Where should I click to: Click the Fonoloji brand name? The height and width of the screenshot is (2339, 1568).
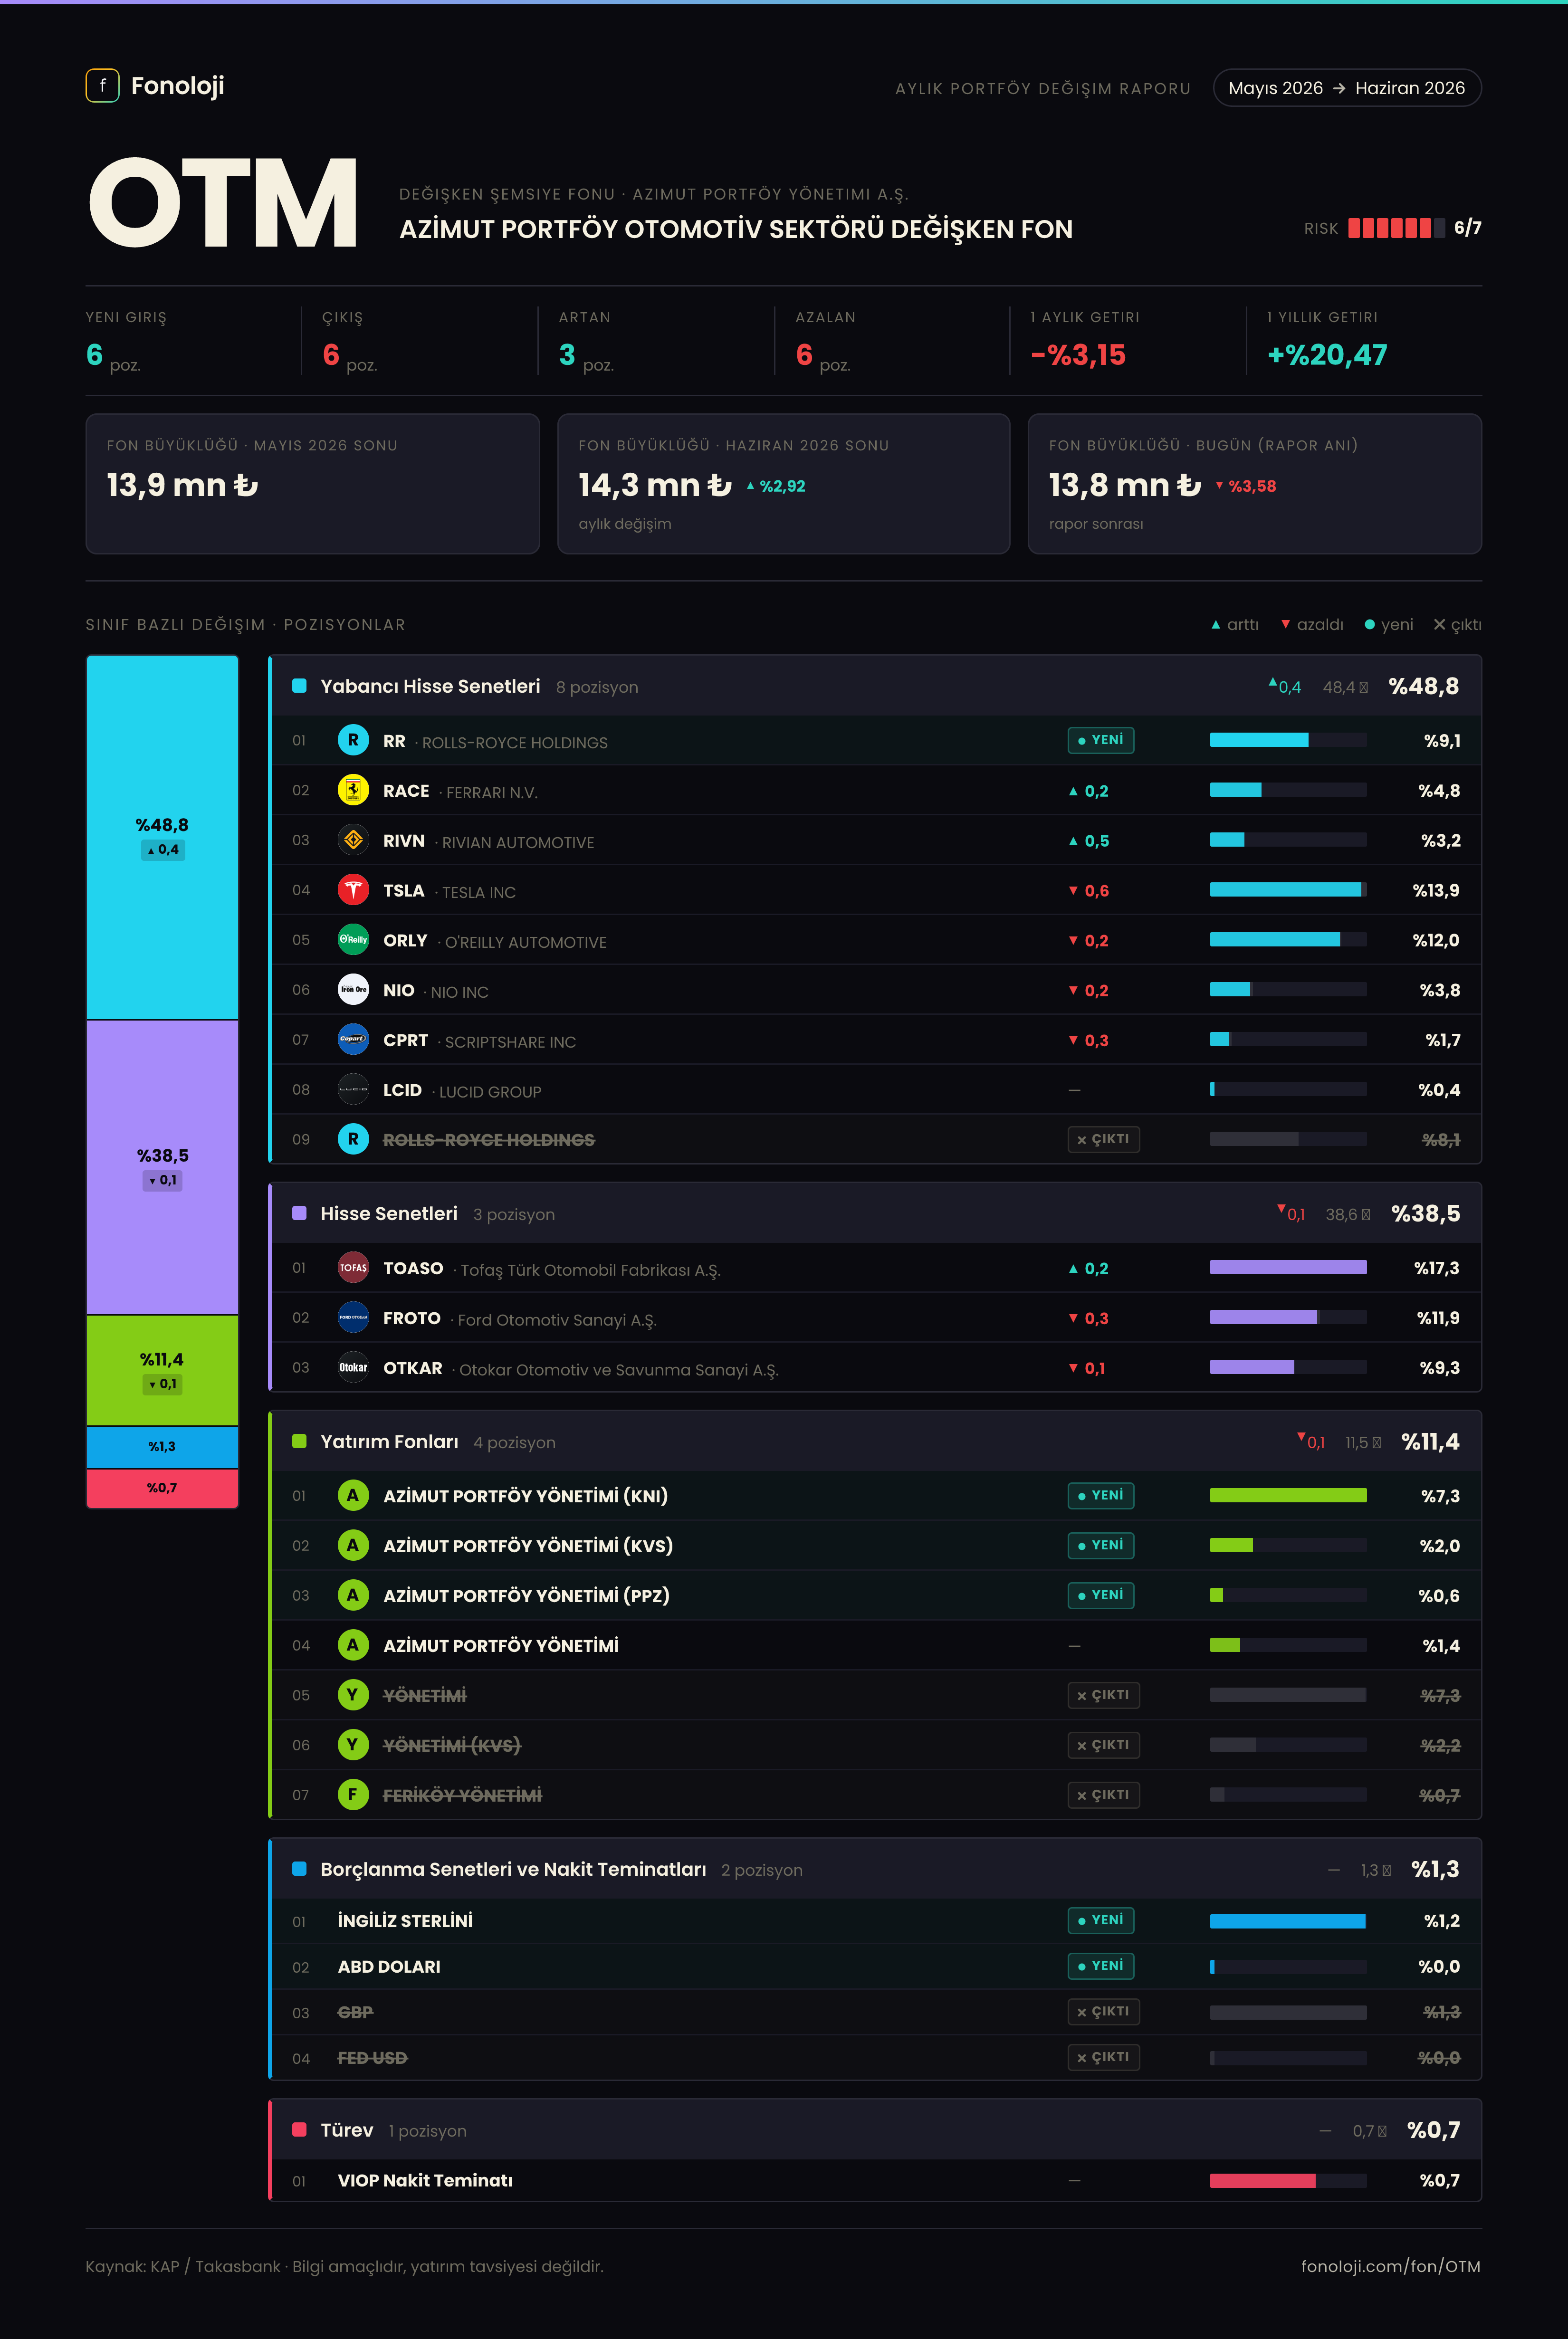tap(178, 86)
